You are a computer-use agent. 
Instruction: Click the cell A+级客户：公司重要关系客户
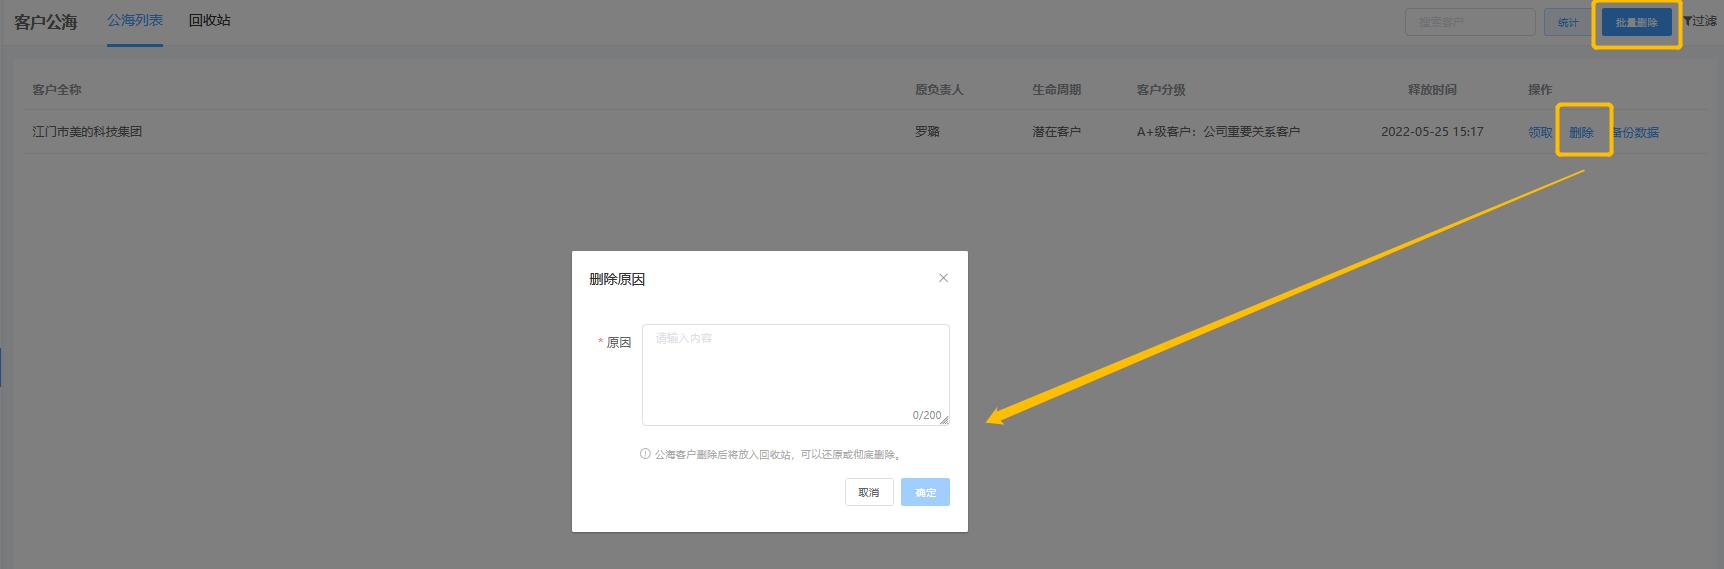(1218, 132)
